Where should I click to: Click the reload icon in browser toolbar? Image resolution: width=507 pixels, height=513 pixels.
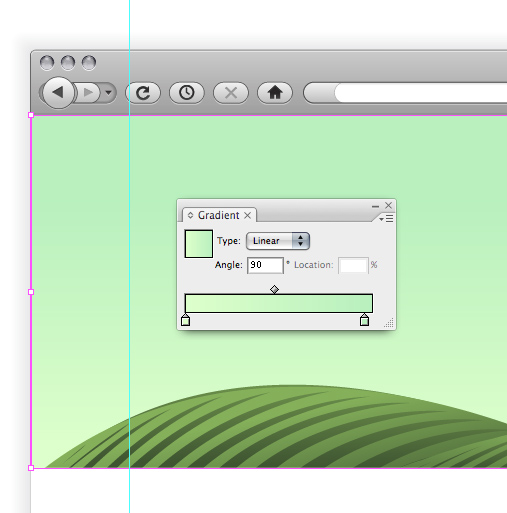pyautogui.click(x=143, y=93)
